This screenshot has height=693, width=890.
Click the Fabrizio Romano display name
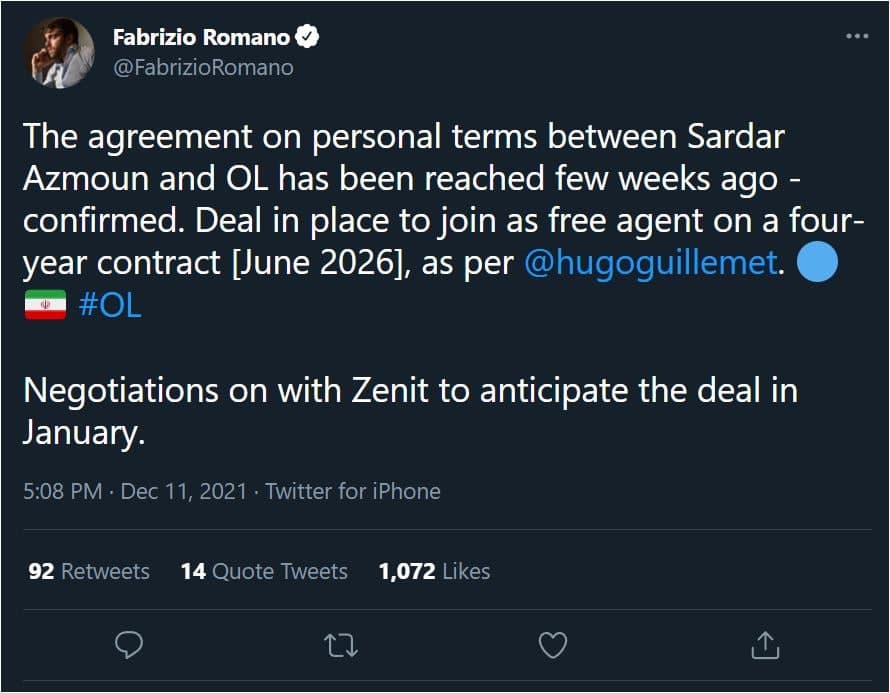coord(201,38)
